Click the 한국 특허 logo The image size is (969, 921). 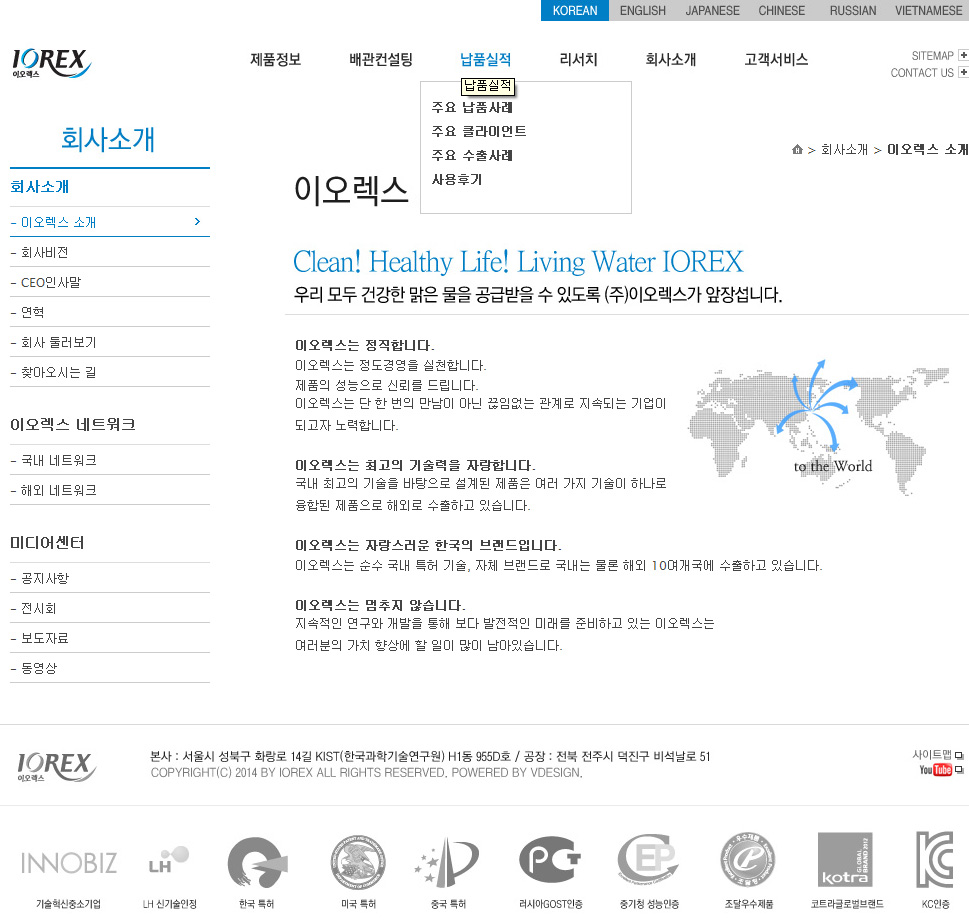[x=257, y=862]
